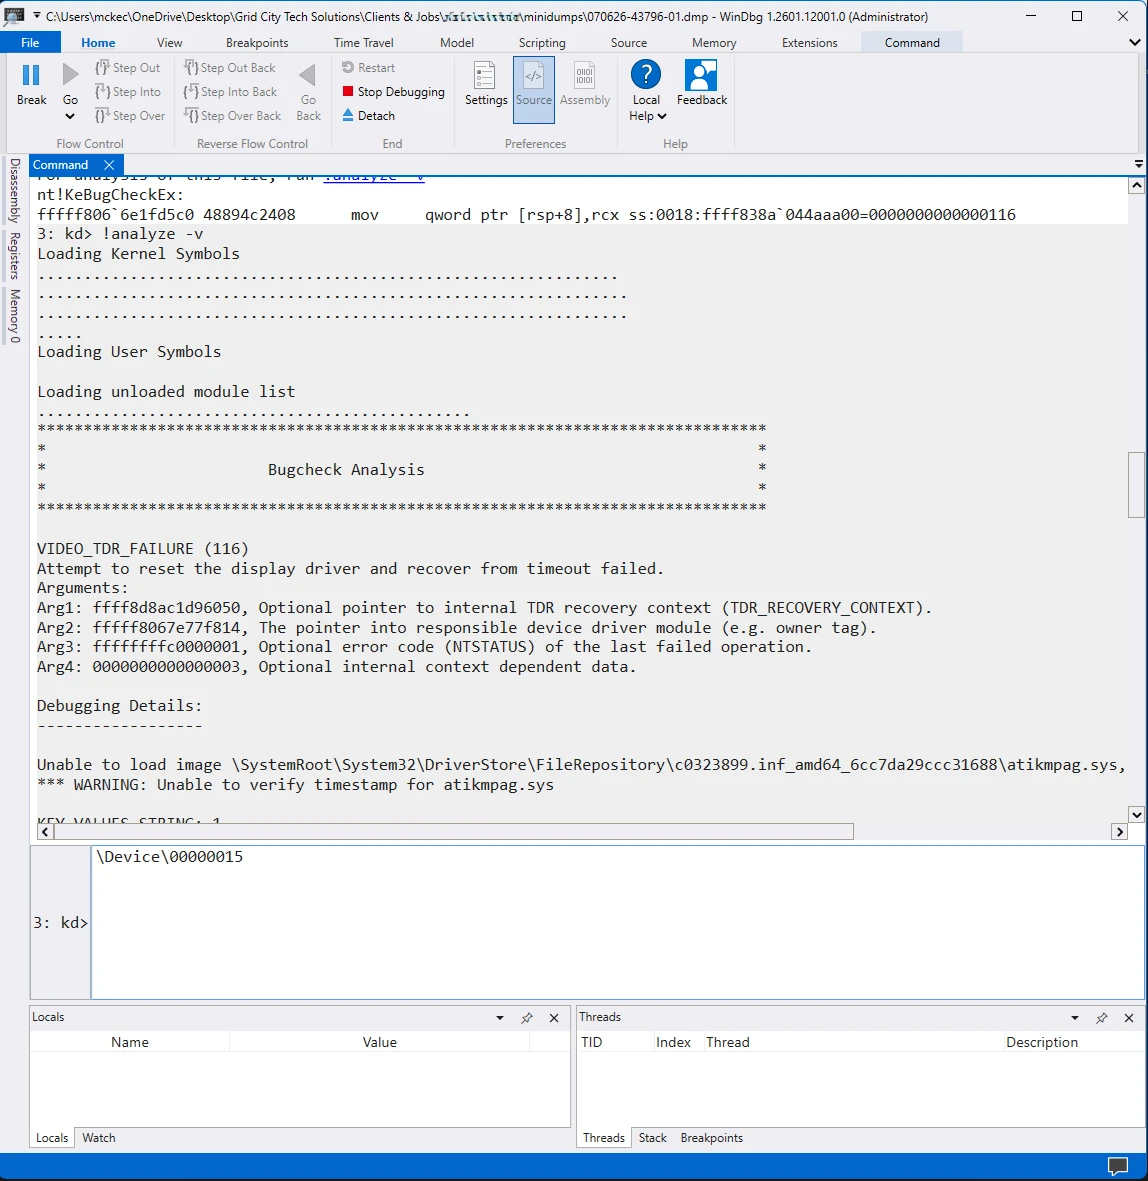Select the Locals bottom tab
The width and height of the screenshot is (1148, 1181).
click(x=52, y=1137)
